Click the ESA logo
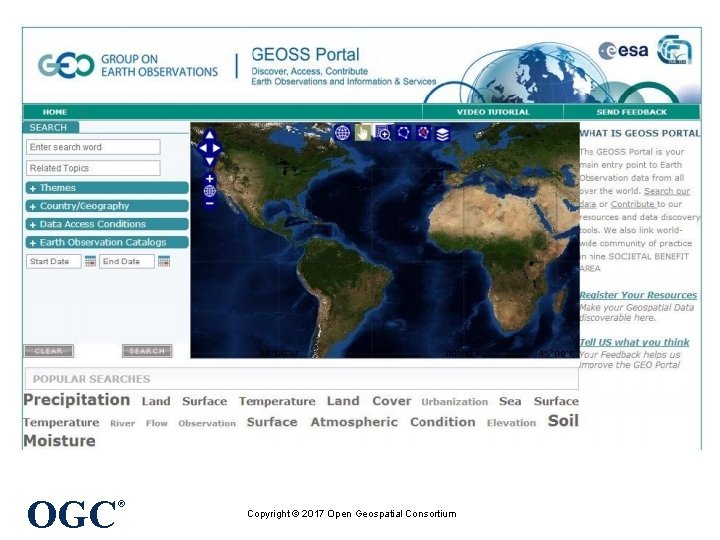720x540 pixels. (x=623, y=51)
